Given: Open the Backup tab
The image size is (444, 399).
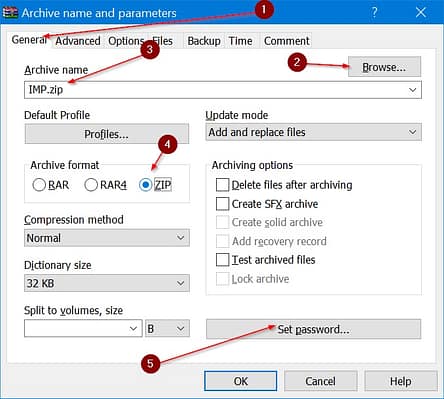Looking at the screenshot, I should click(204, 41).
